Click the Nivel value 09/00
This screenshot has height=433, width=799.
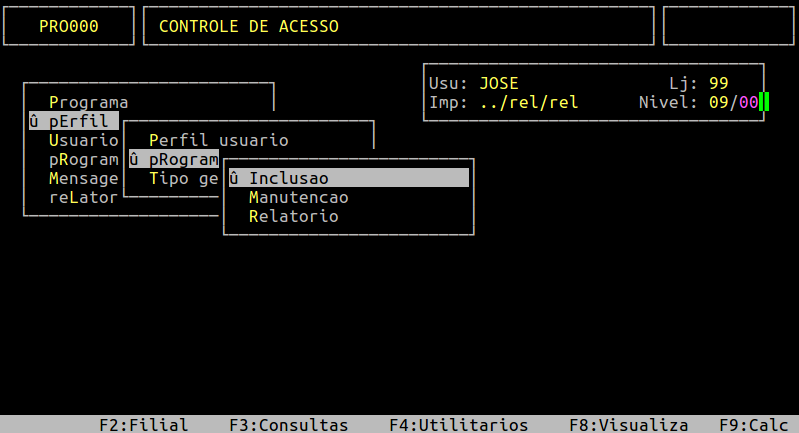(x=733, y=102)
